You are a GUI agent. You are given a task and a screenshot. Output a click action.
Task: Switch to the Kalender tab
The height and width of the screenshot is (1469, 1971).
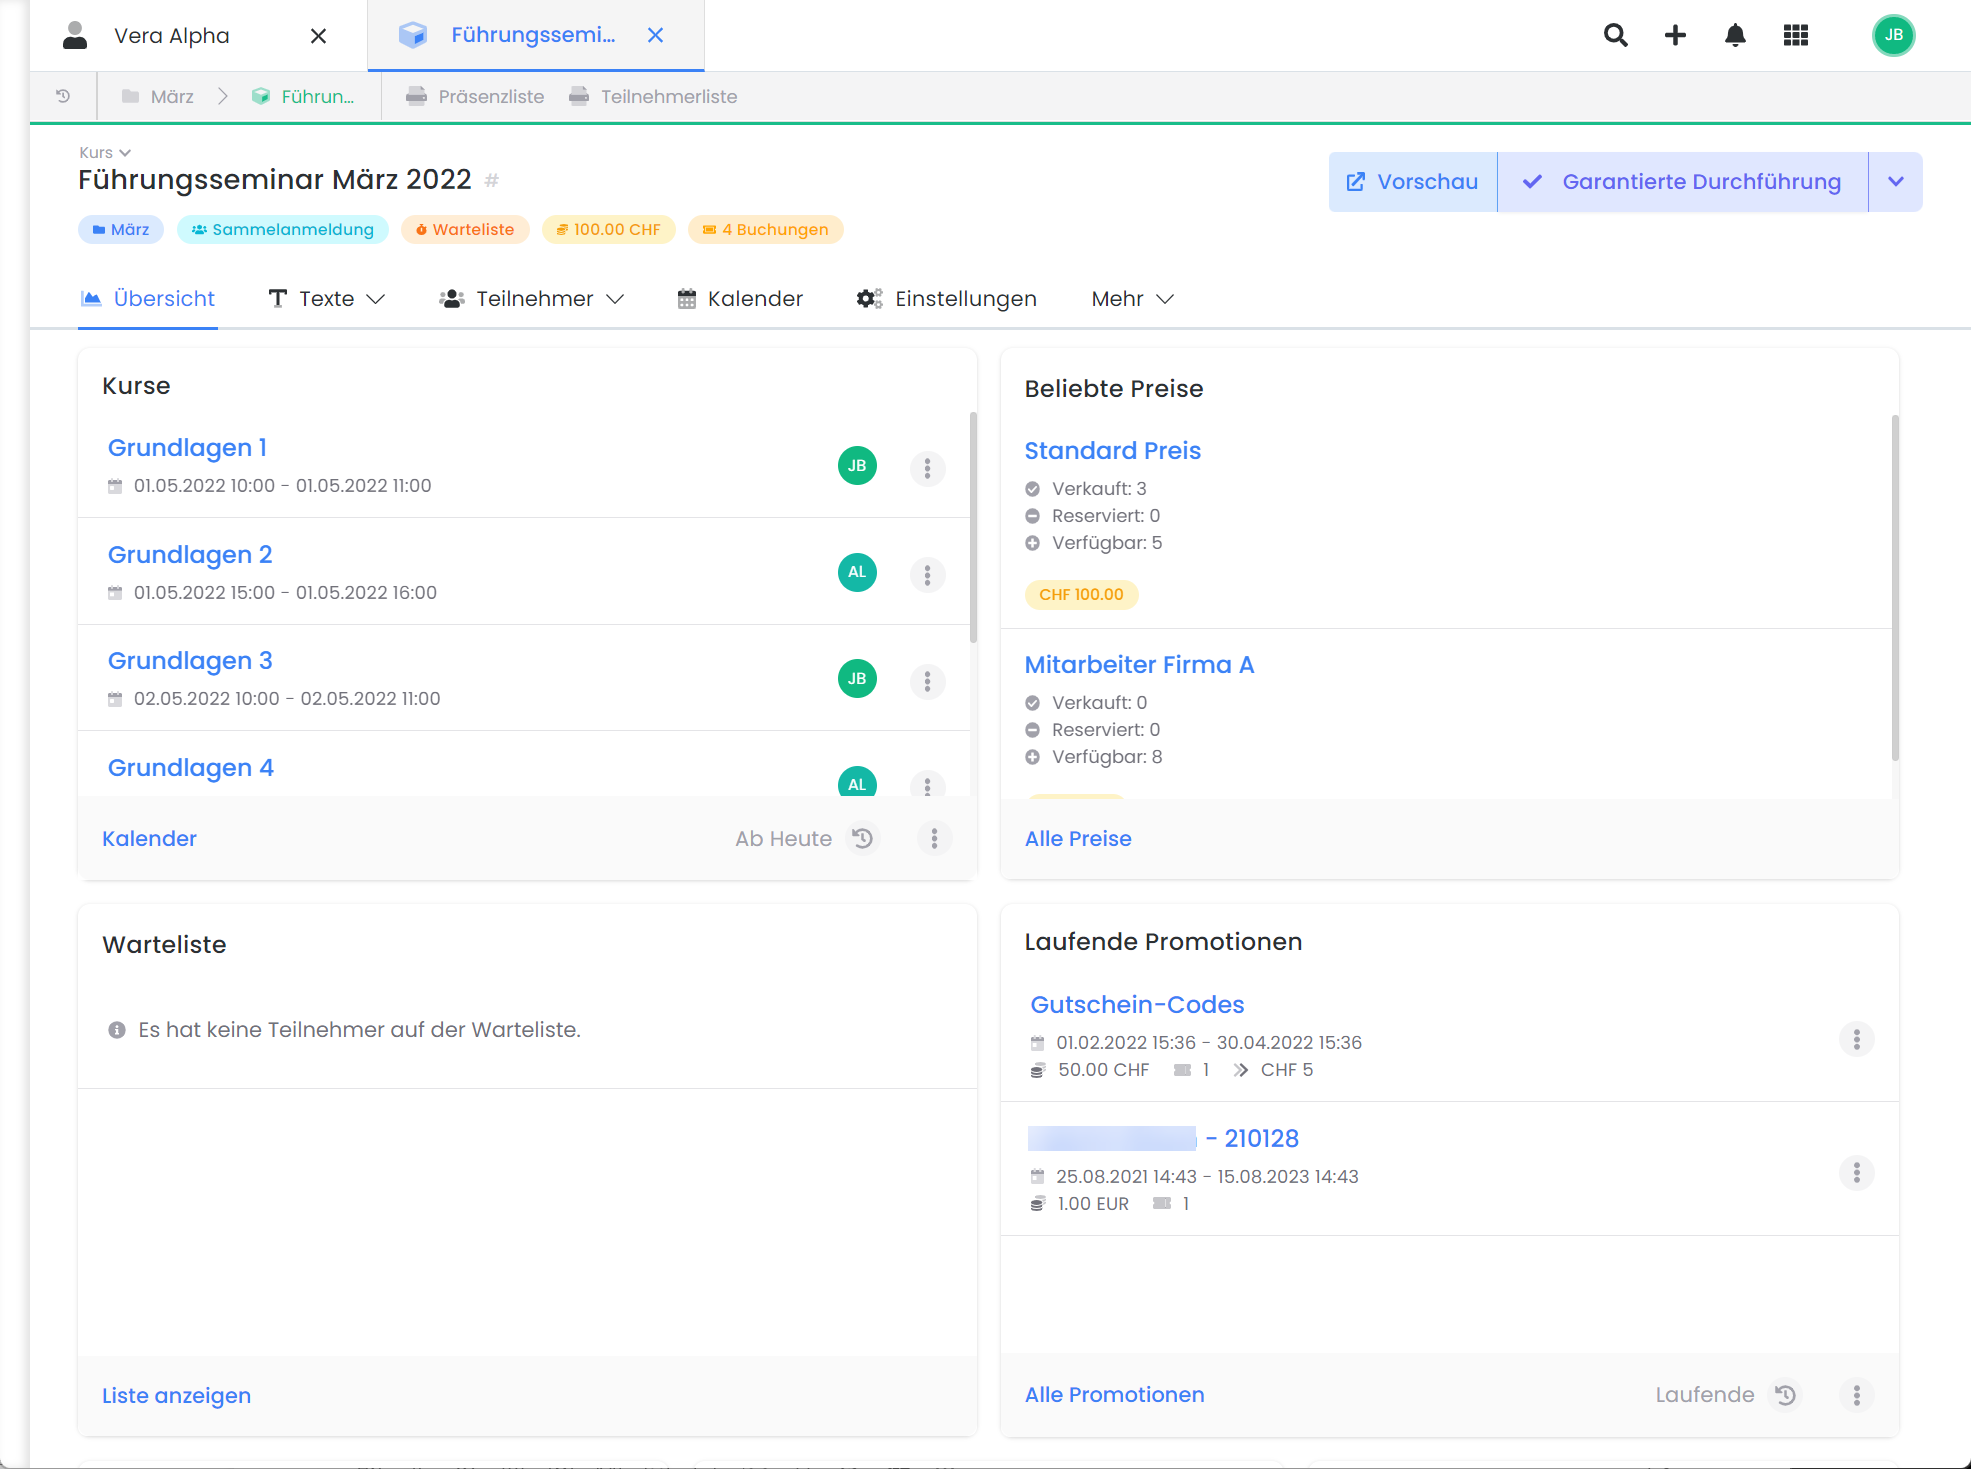(x=740, y=299)
